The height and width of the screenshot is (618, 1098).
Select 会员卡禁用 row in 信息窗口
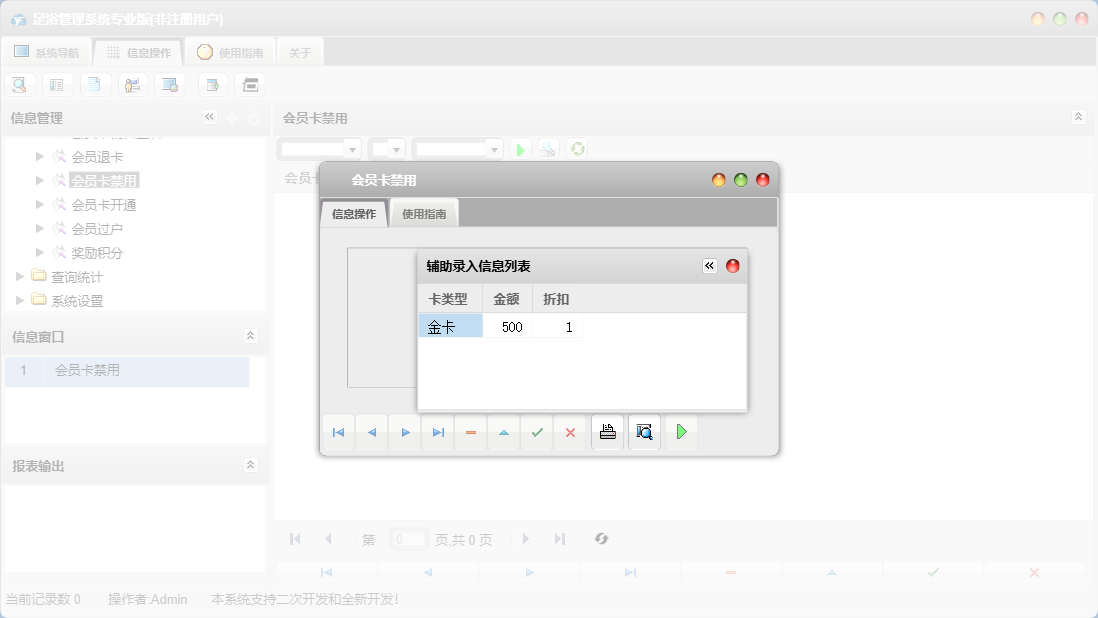point(127,371)
